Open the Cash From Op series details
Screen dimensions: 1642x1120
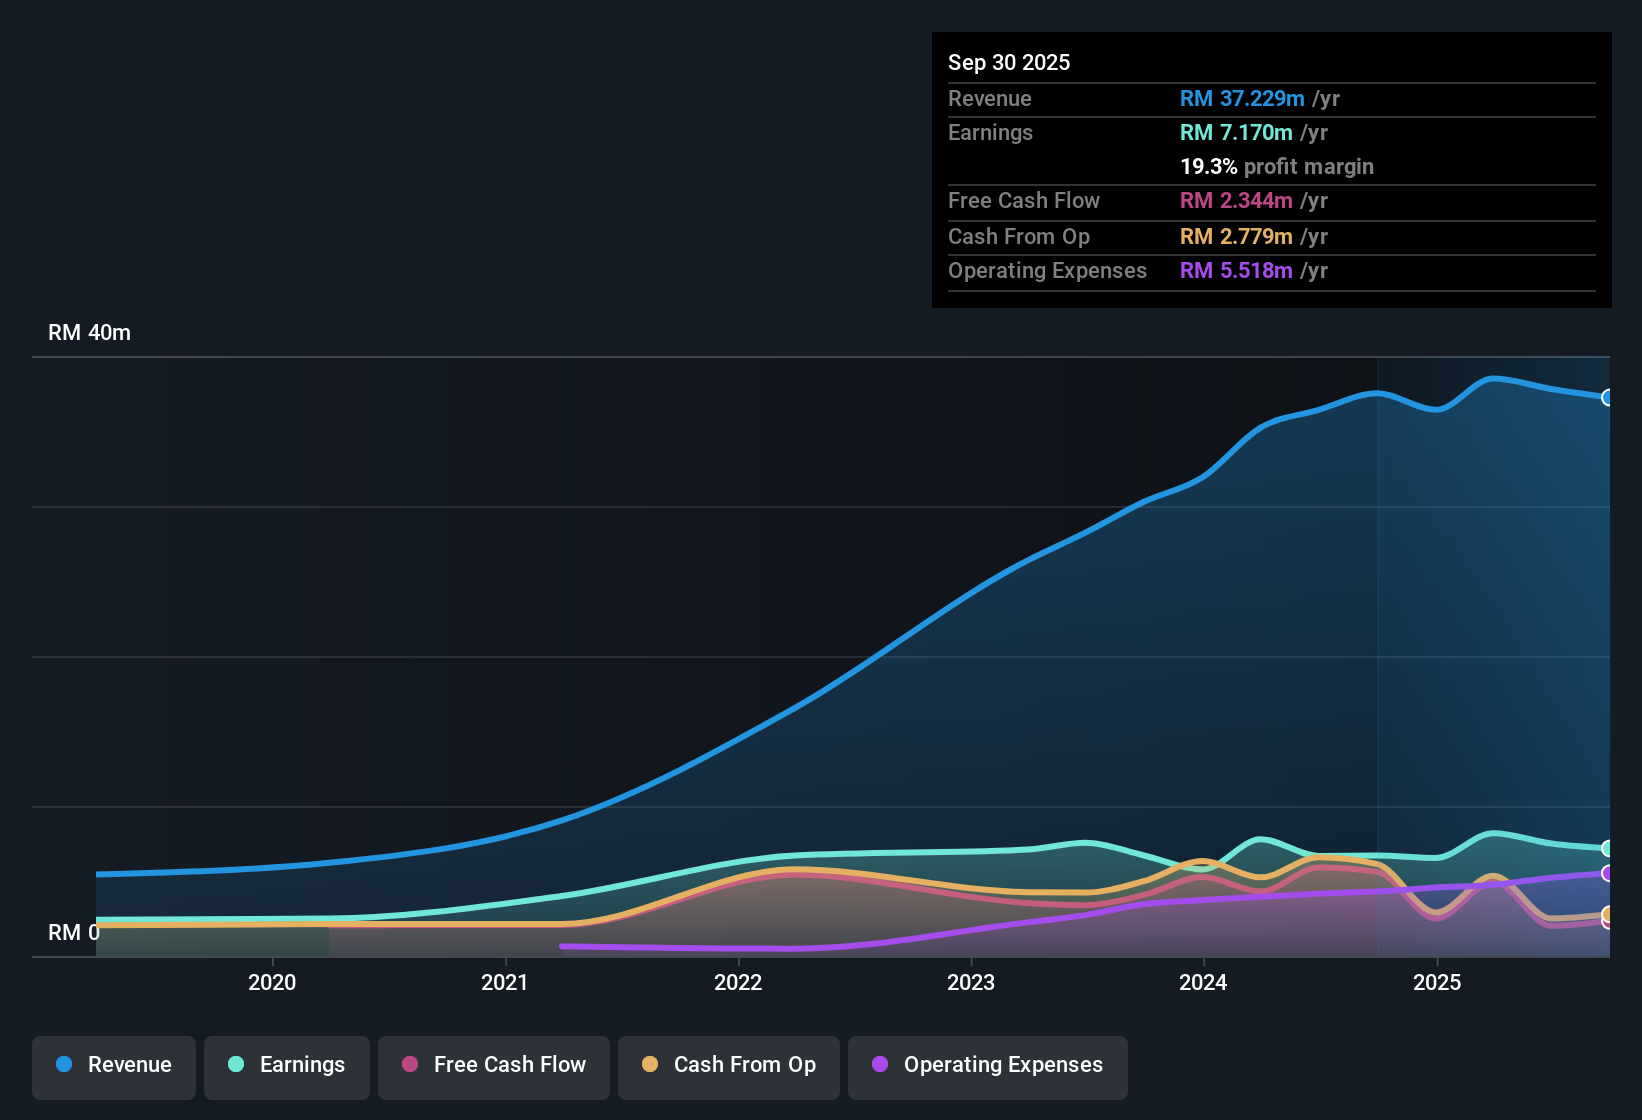728,1065
